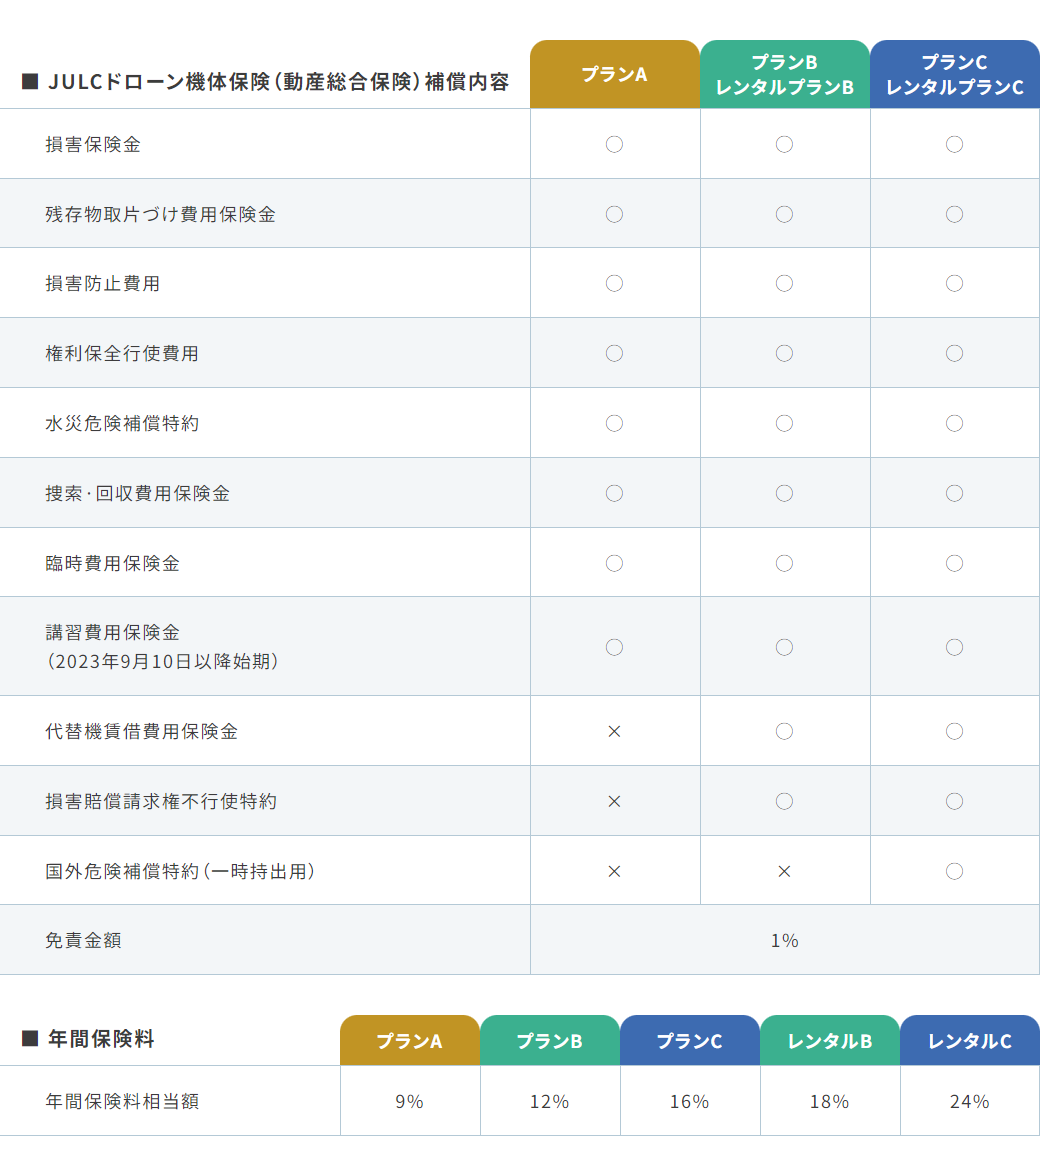Select the green プランB レンタルプランB header
1040x1176 pixels.
(x=784, y=75)
